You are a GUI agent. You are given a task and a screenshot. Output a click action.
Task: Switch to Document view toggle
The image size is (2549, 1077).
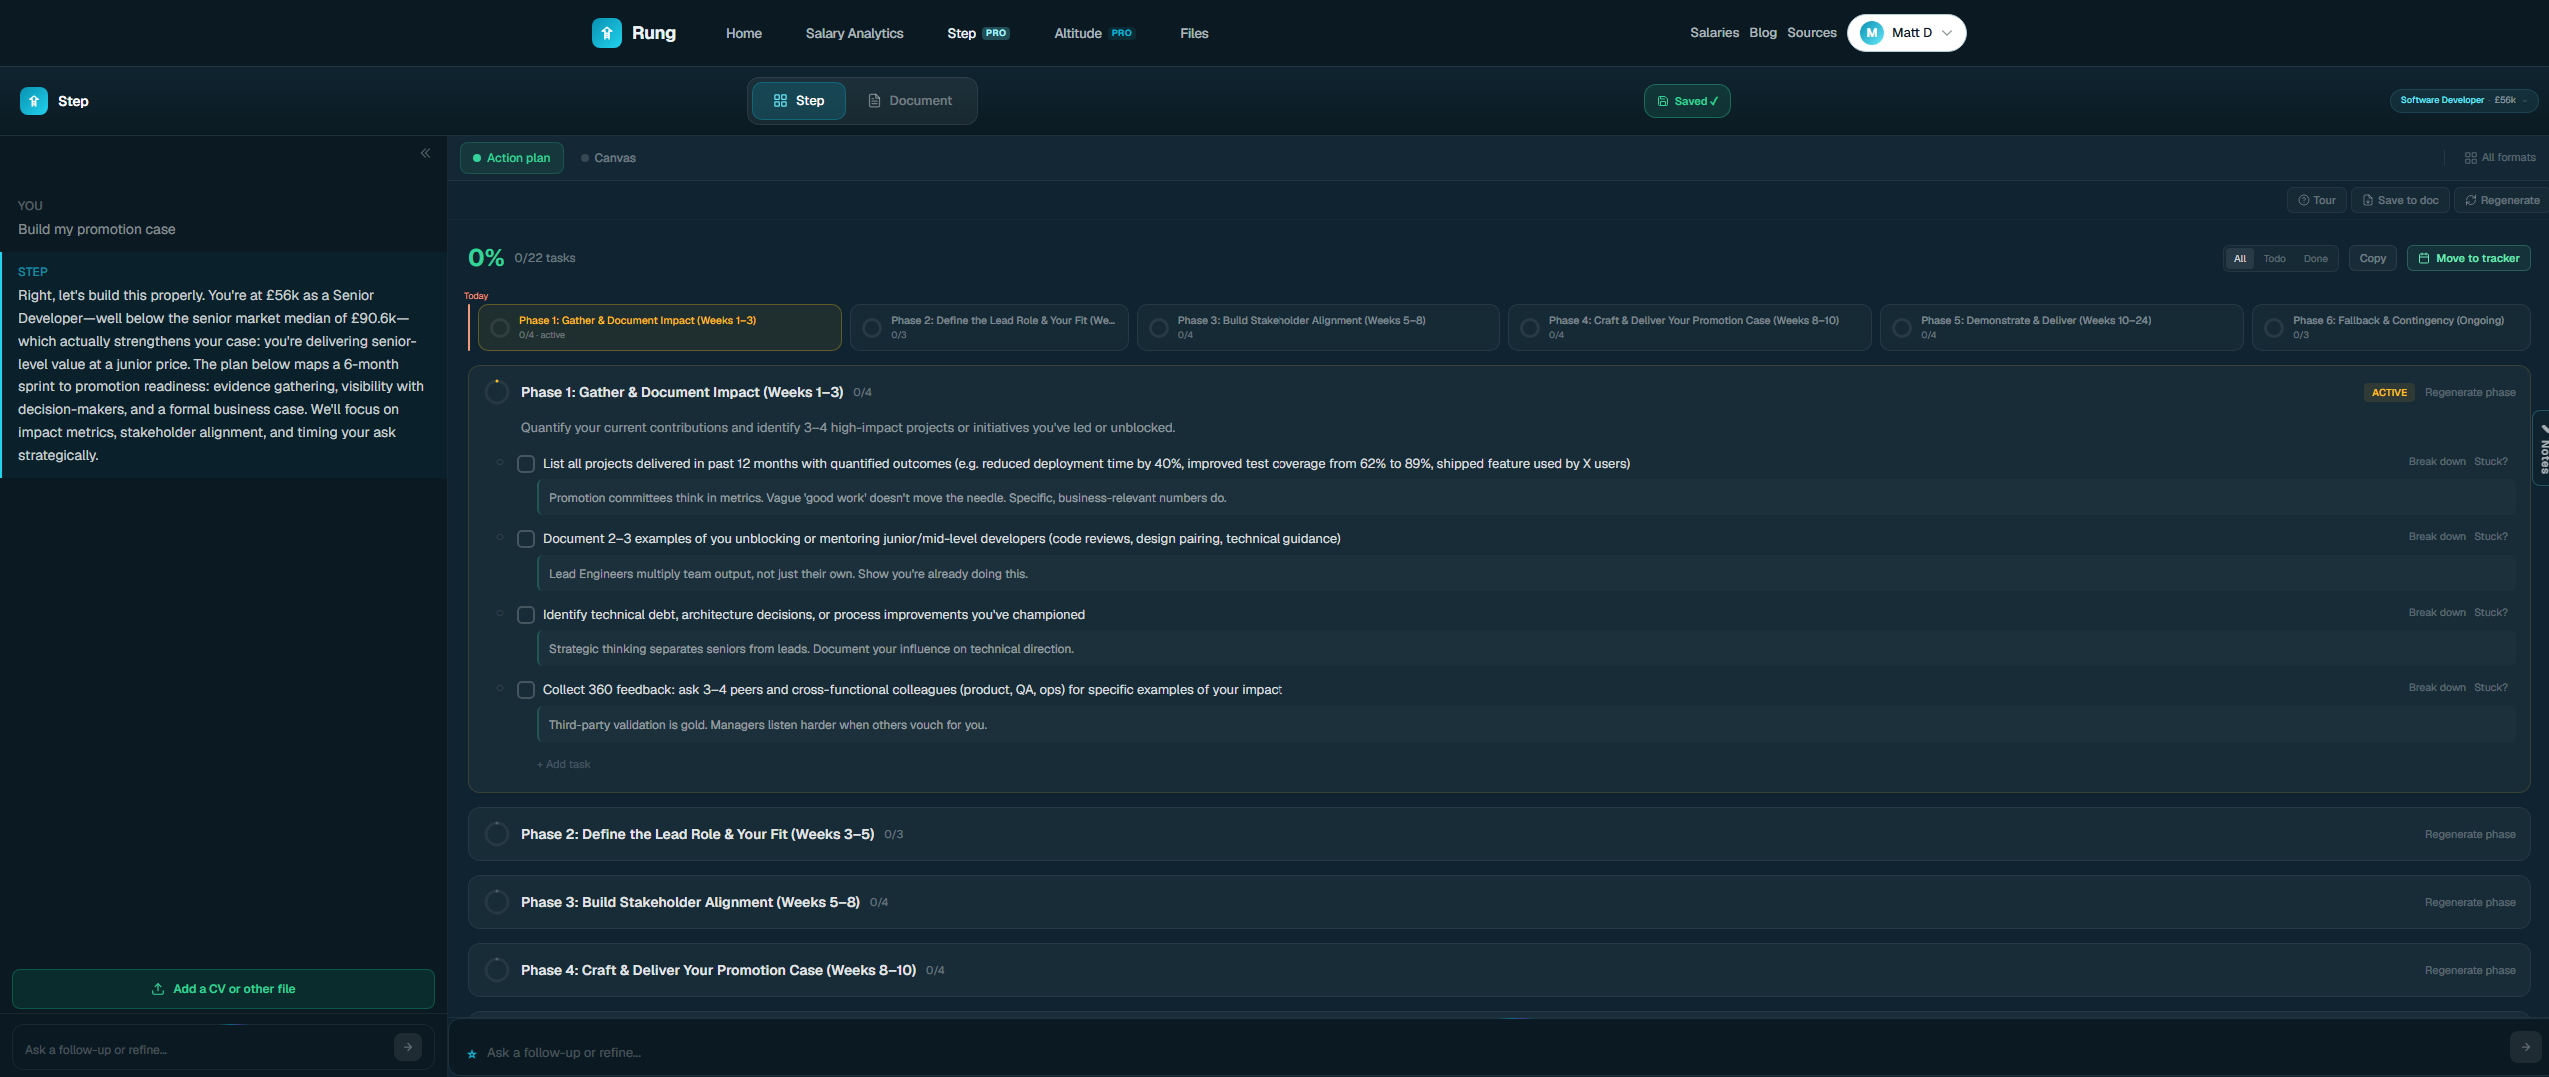[x=910, y=101]
